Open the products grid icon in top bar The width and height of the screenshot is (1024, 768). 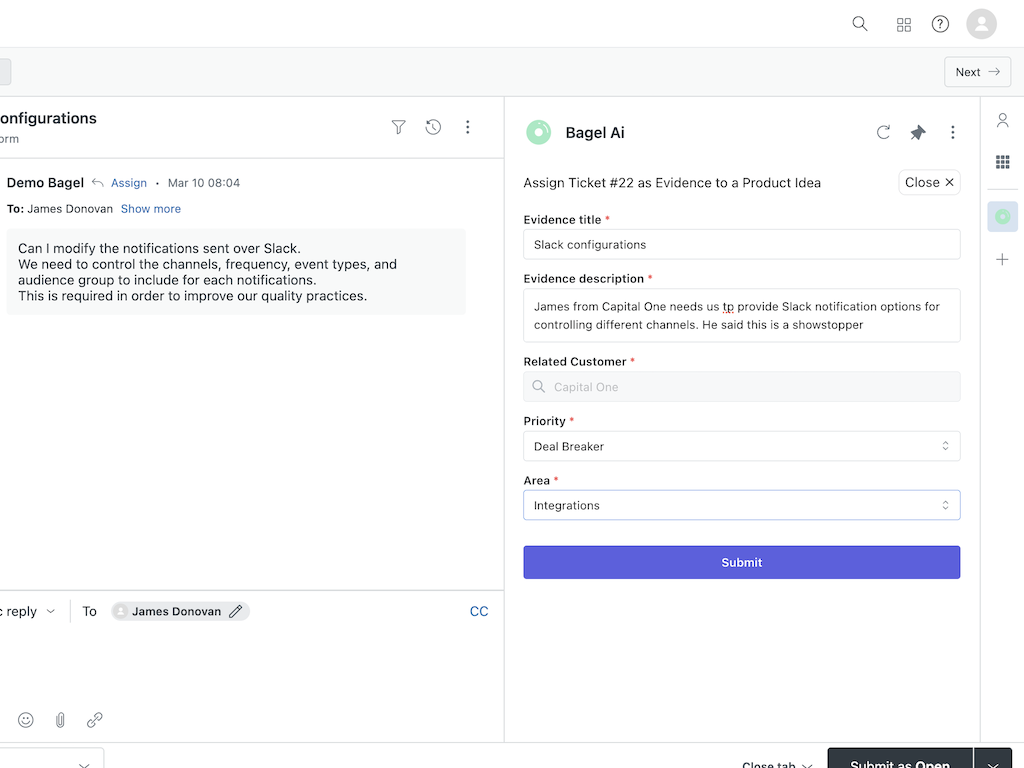point(904,25)
